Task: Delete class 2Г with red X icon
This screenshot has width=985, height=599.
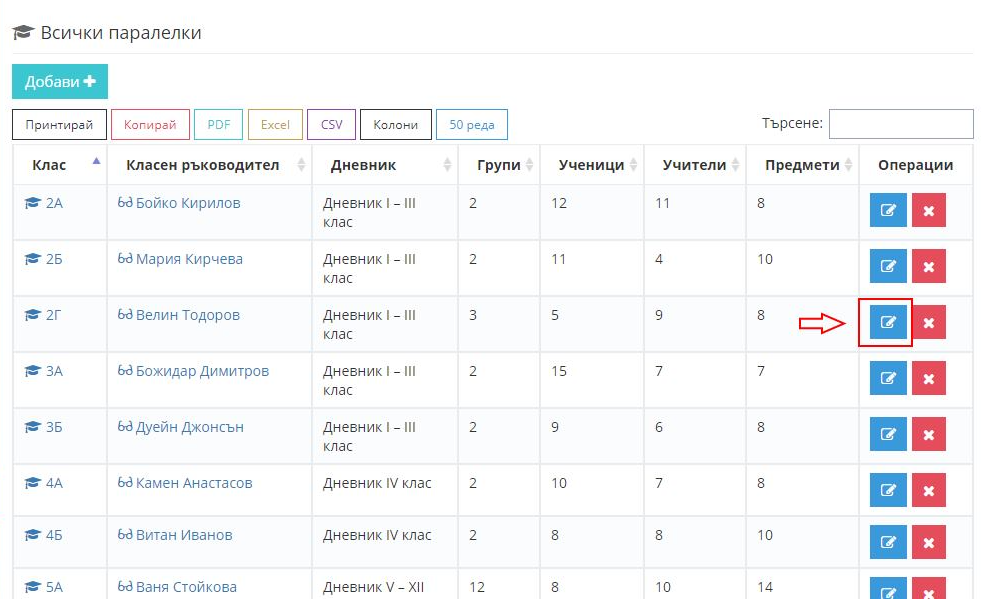Action: point(928,323)
